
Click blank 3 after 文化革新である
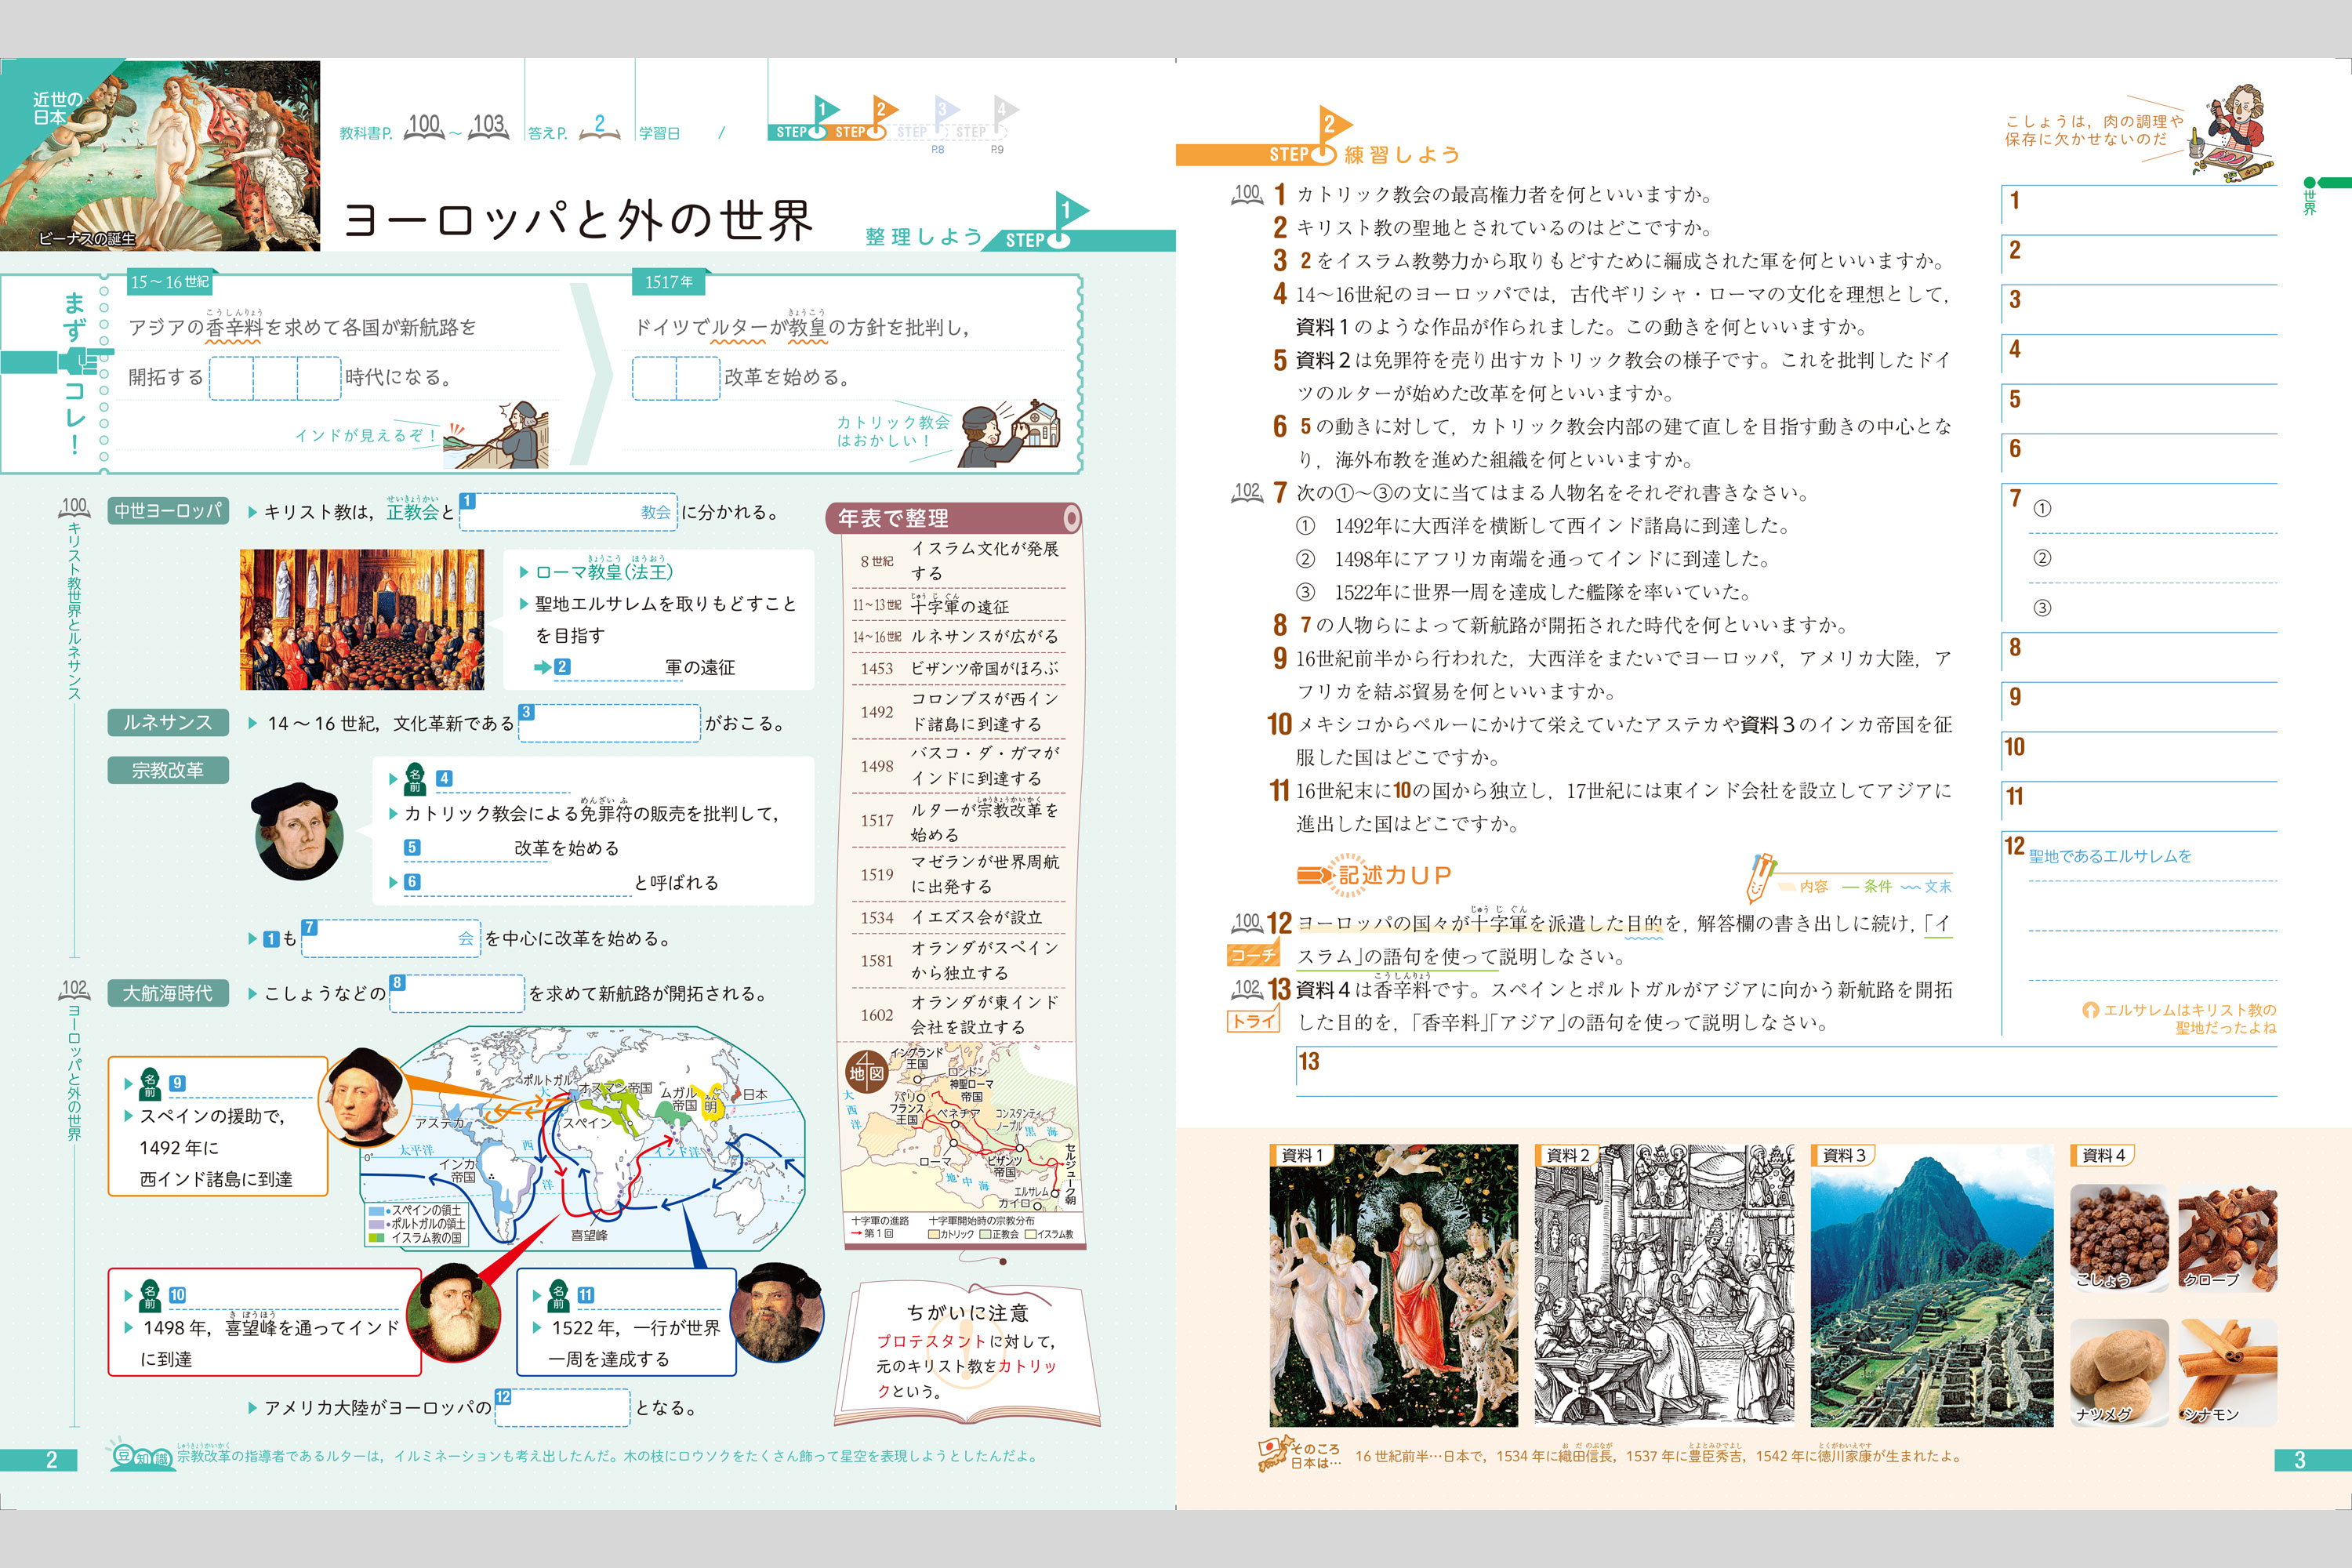(609, 723)
